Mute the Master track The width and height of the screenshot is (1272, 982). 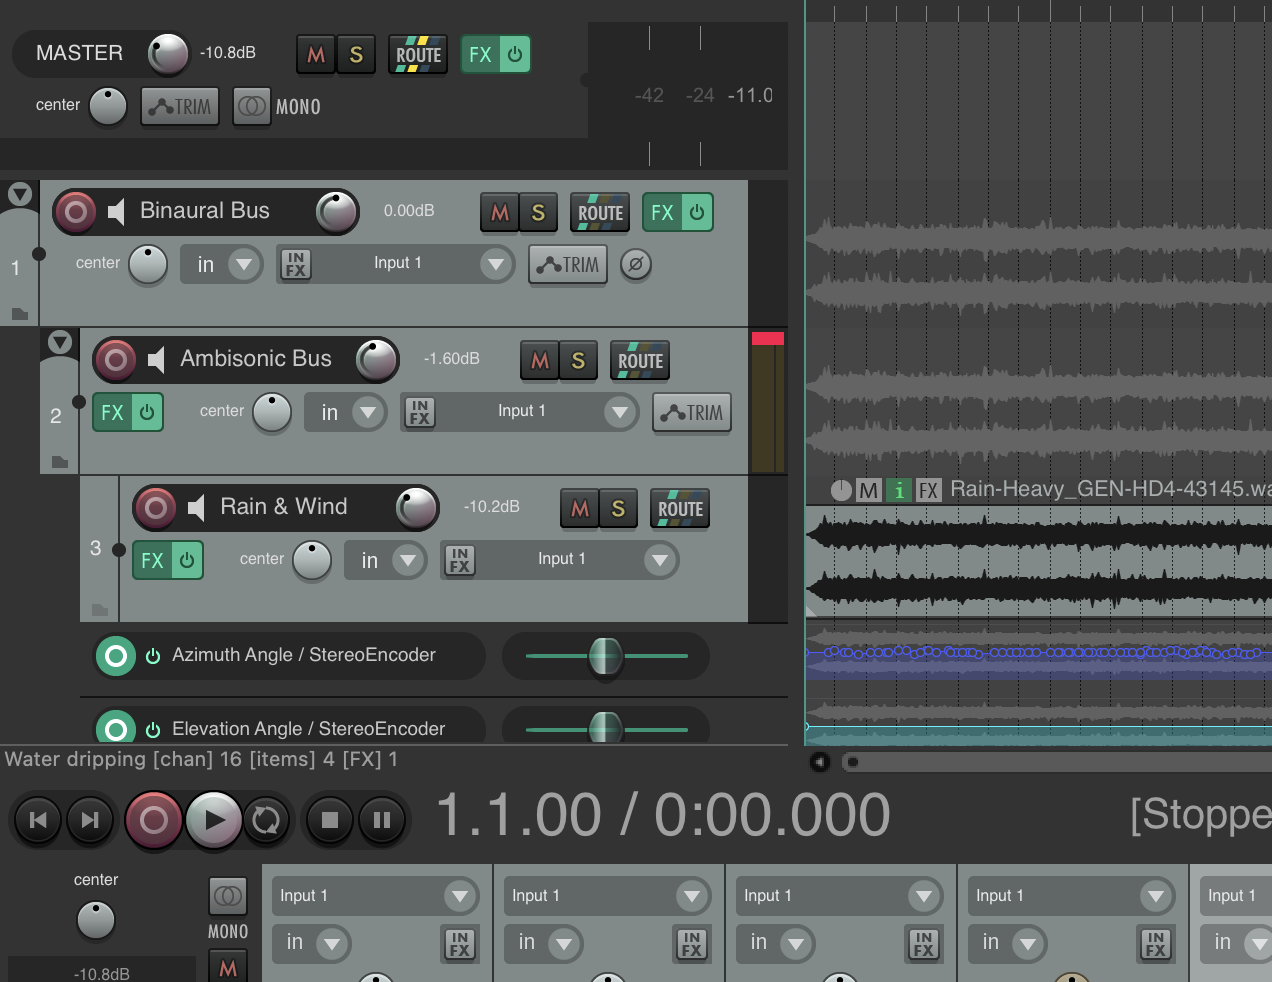pyautogui.click(x=316, y=55)
